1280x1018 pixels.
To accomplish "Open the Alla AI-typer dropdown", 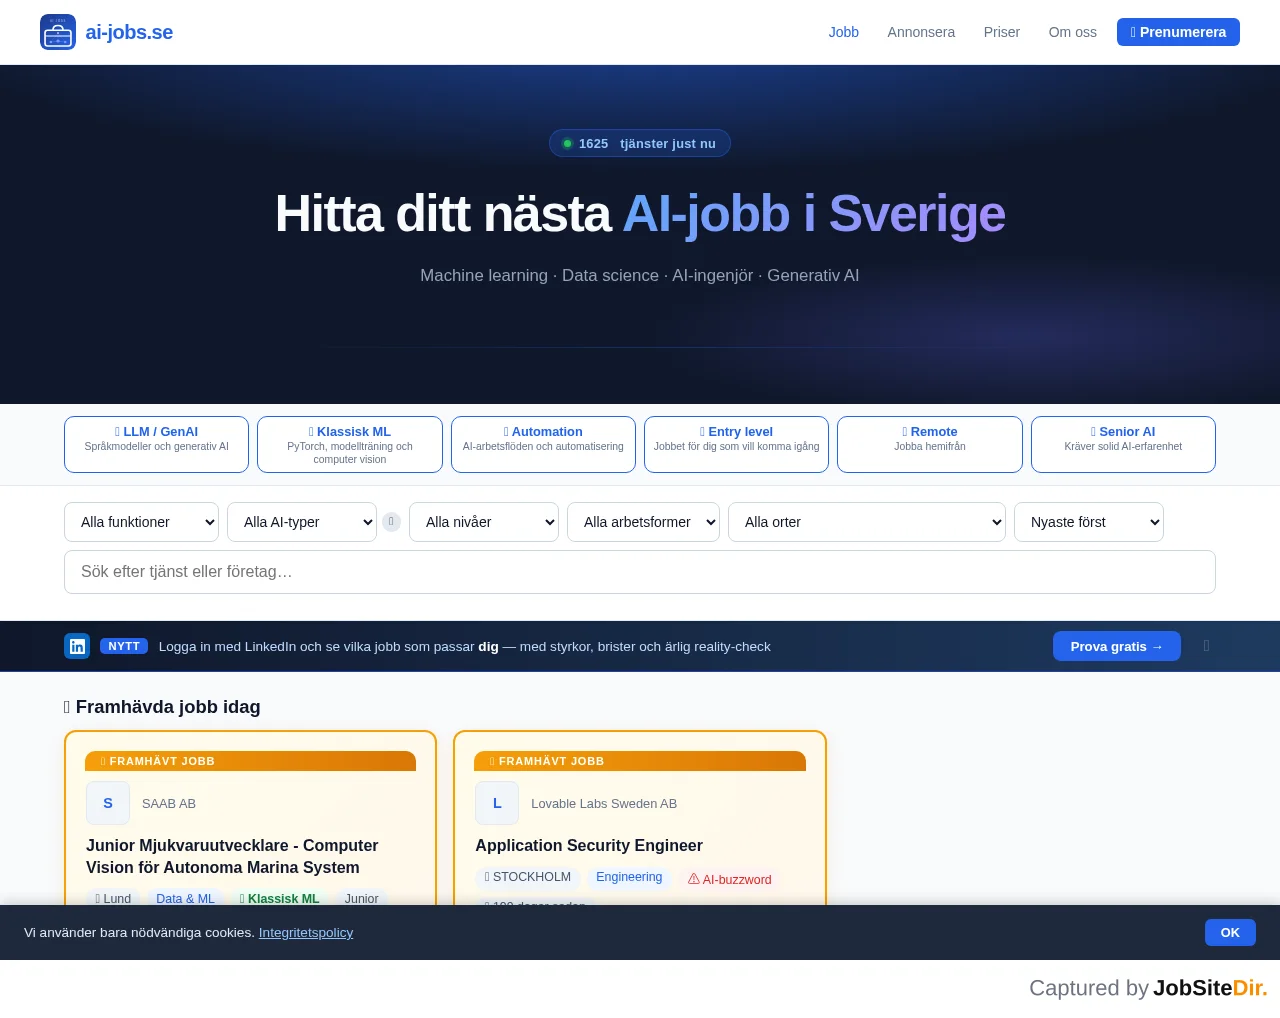I will 302,522.
